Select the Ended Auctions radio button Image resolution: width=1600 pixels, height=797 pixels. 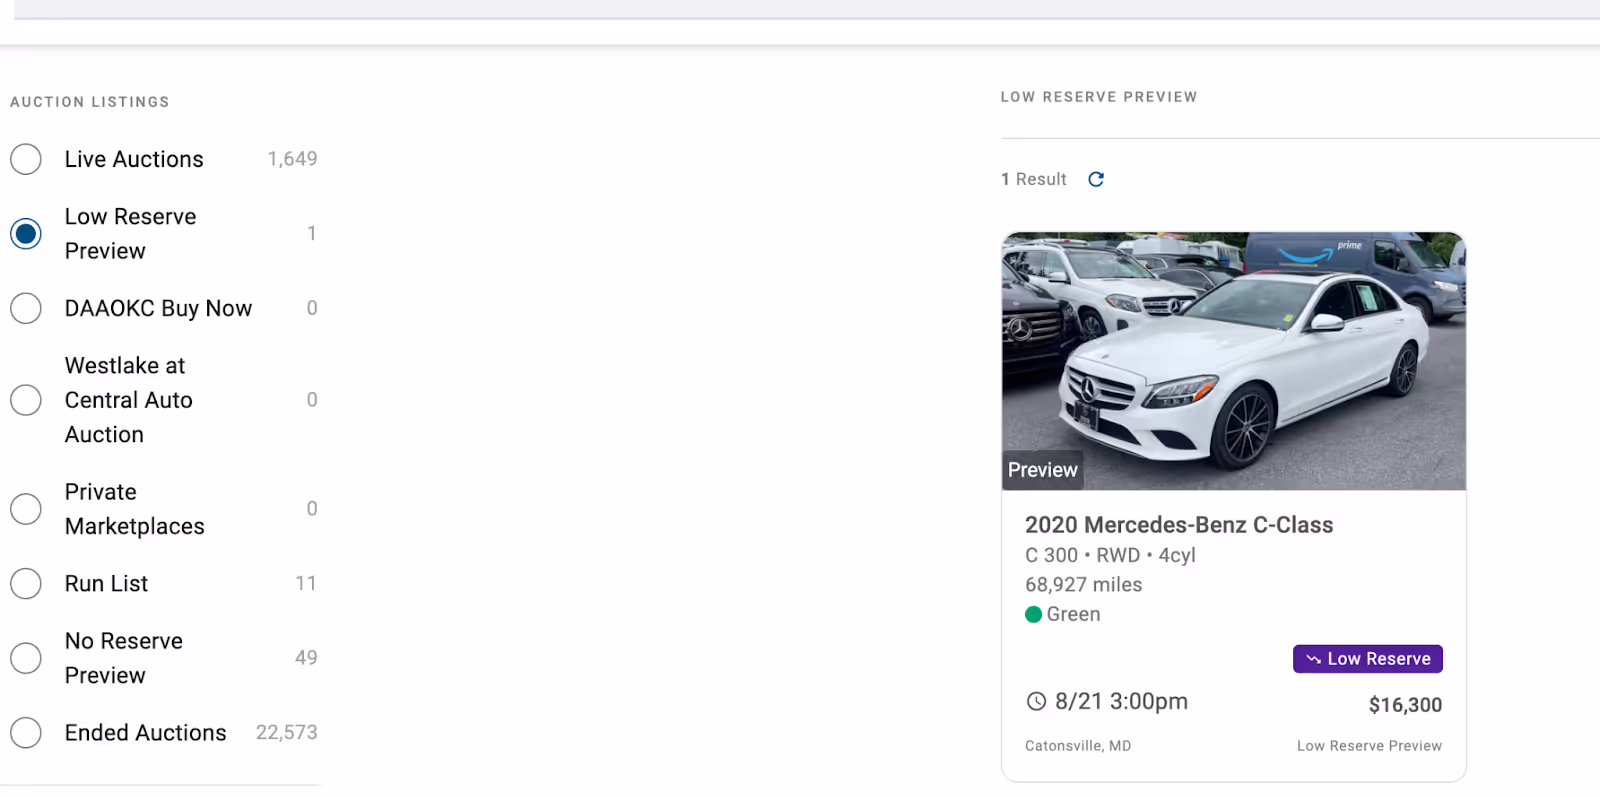click(26, 733)
